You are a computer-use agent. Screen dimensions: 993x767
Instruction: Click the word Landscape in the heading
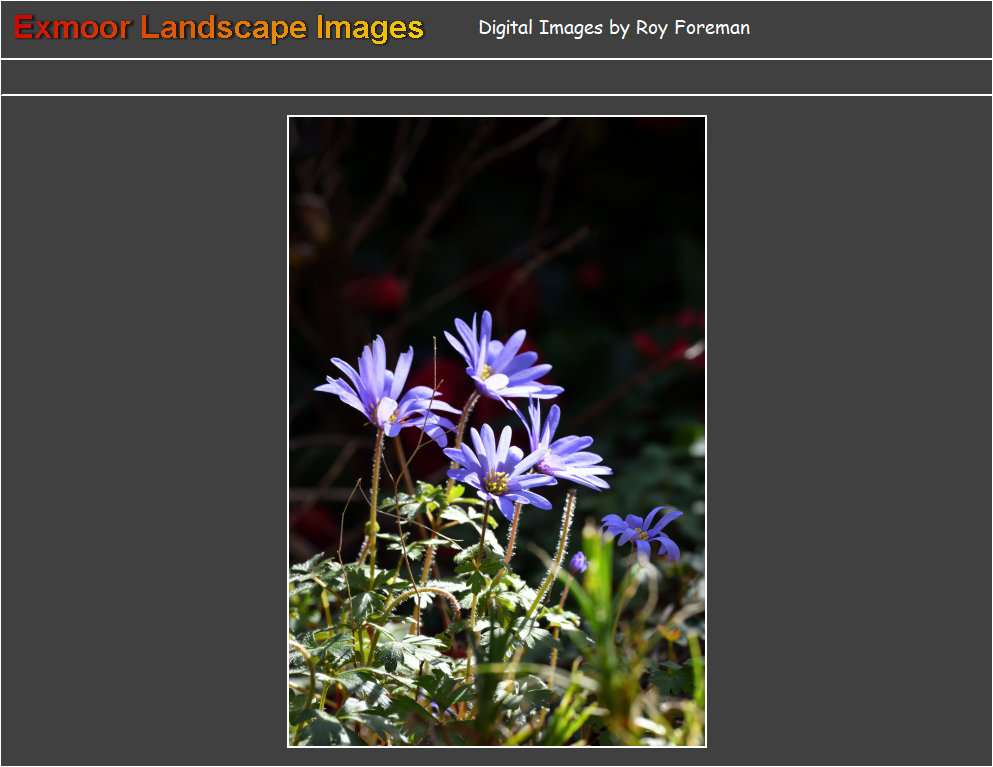(x=223, y=28)
